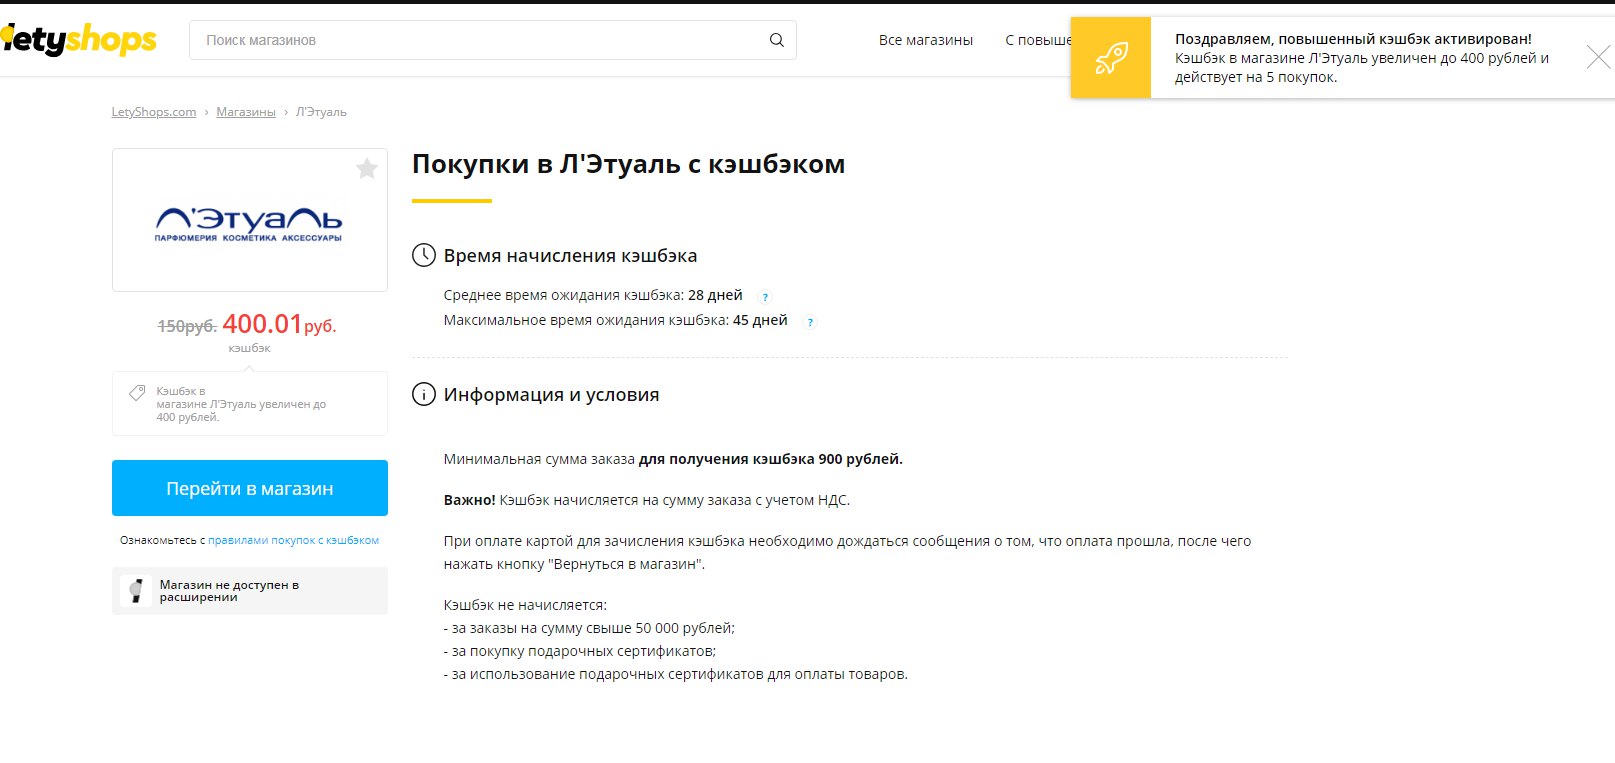Open Все магазины menu item

click(x=926, y=40)
